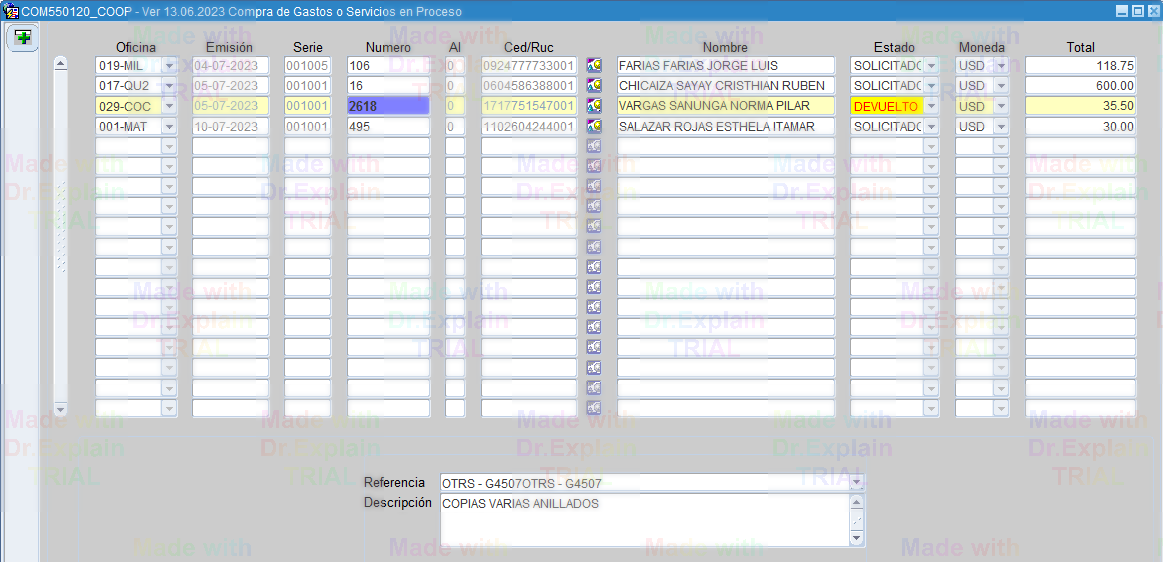This screenshot has height=562, width=1163.
Task: Select the Numero field containing 2618
Action: (x=388, y=106)
